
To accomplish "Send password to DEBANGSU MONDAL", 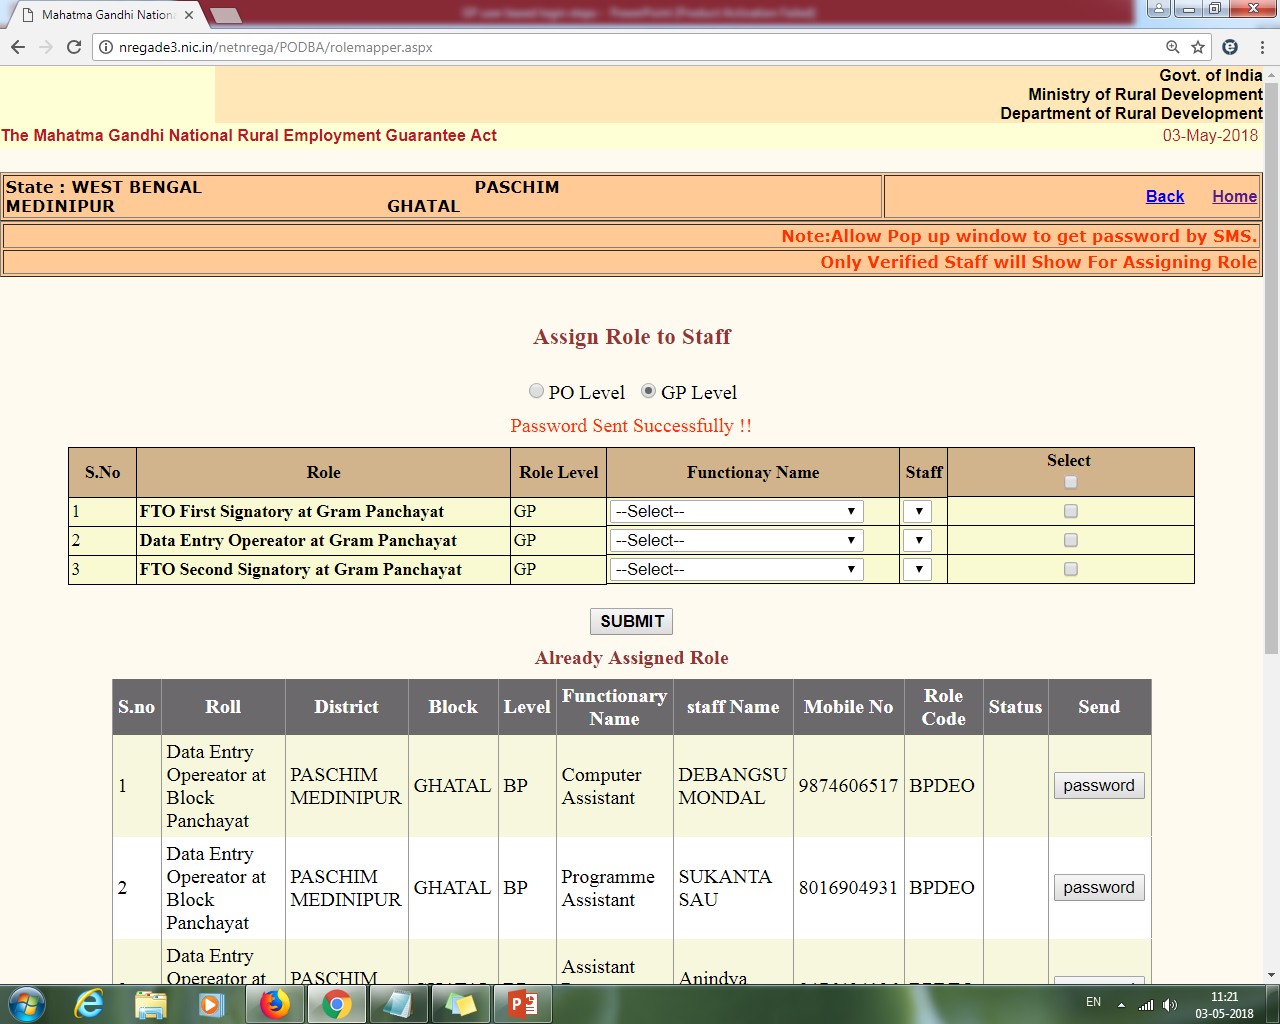I will pyautogui.click(x=1099, y=786).
